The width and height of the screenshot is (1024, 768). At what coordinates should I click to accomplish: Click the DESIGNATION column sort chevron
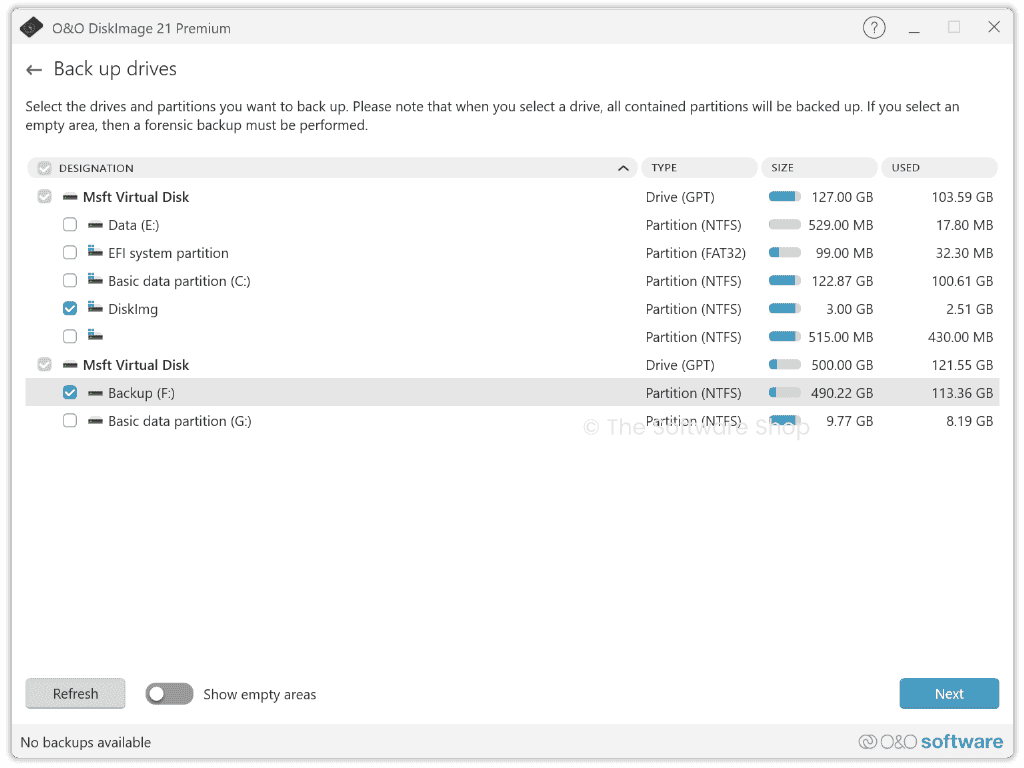coord(623,168)
